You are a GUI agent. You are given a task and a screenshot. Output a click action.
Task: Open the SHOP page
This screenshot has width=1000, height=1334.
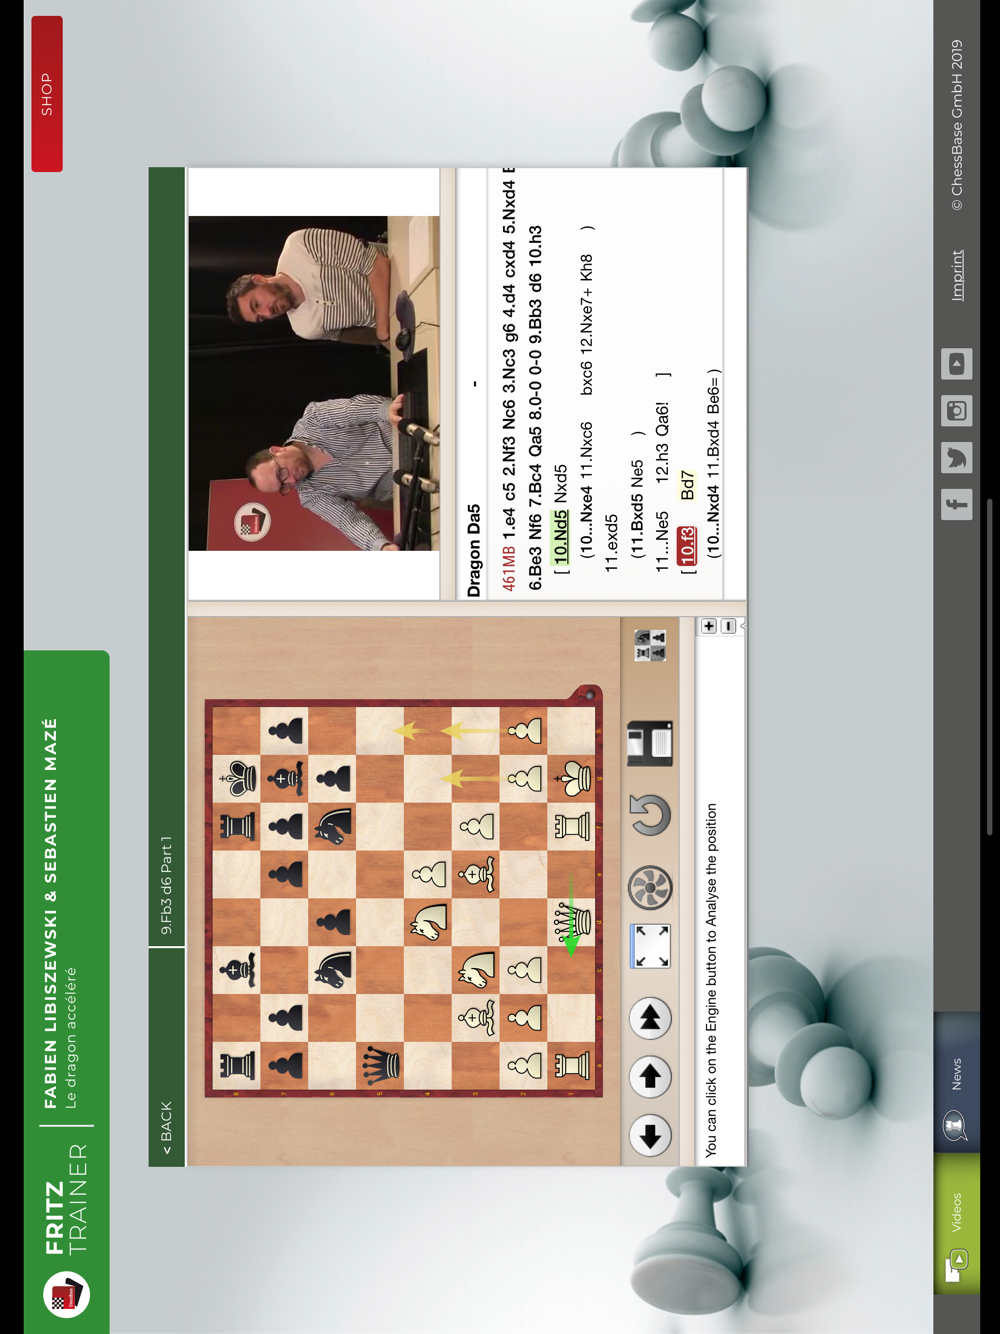point(47,94)
